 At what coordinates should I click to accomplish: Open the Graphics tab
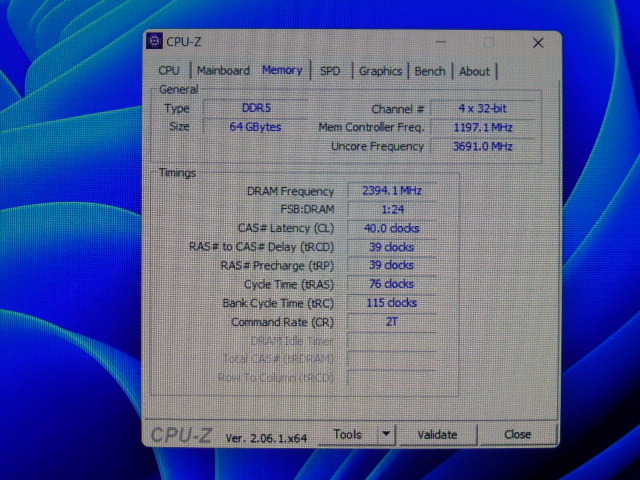pyautogui.click(x=380, y=71)
